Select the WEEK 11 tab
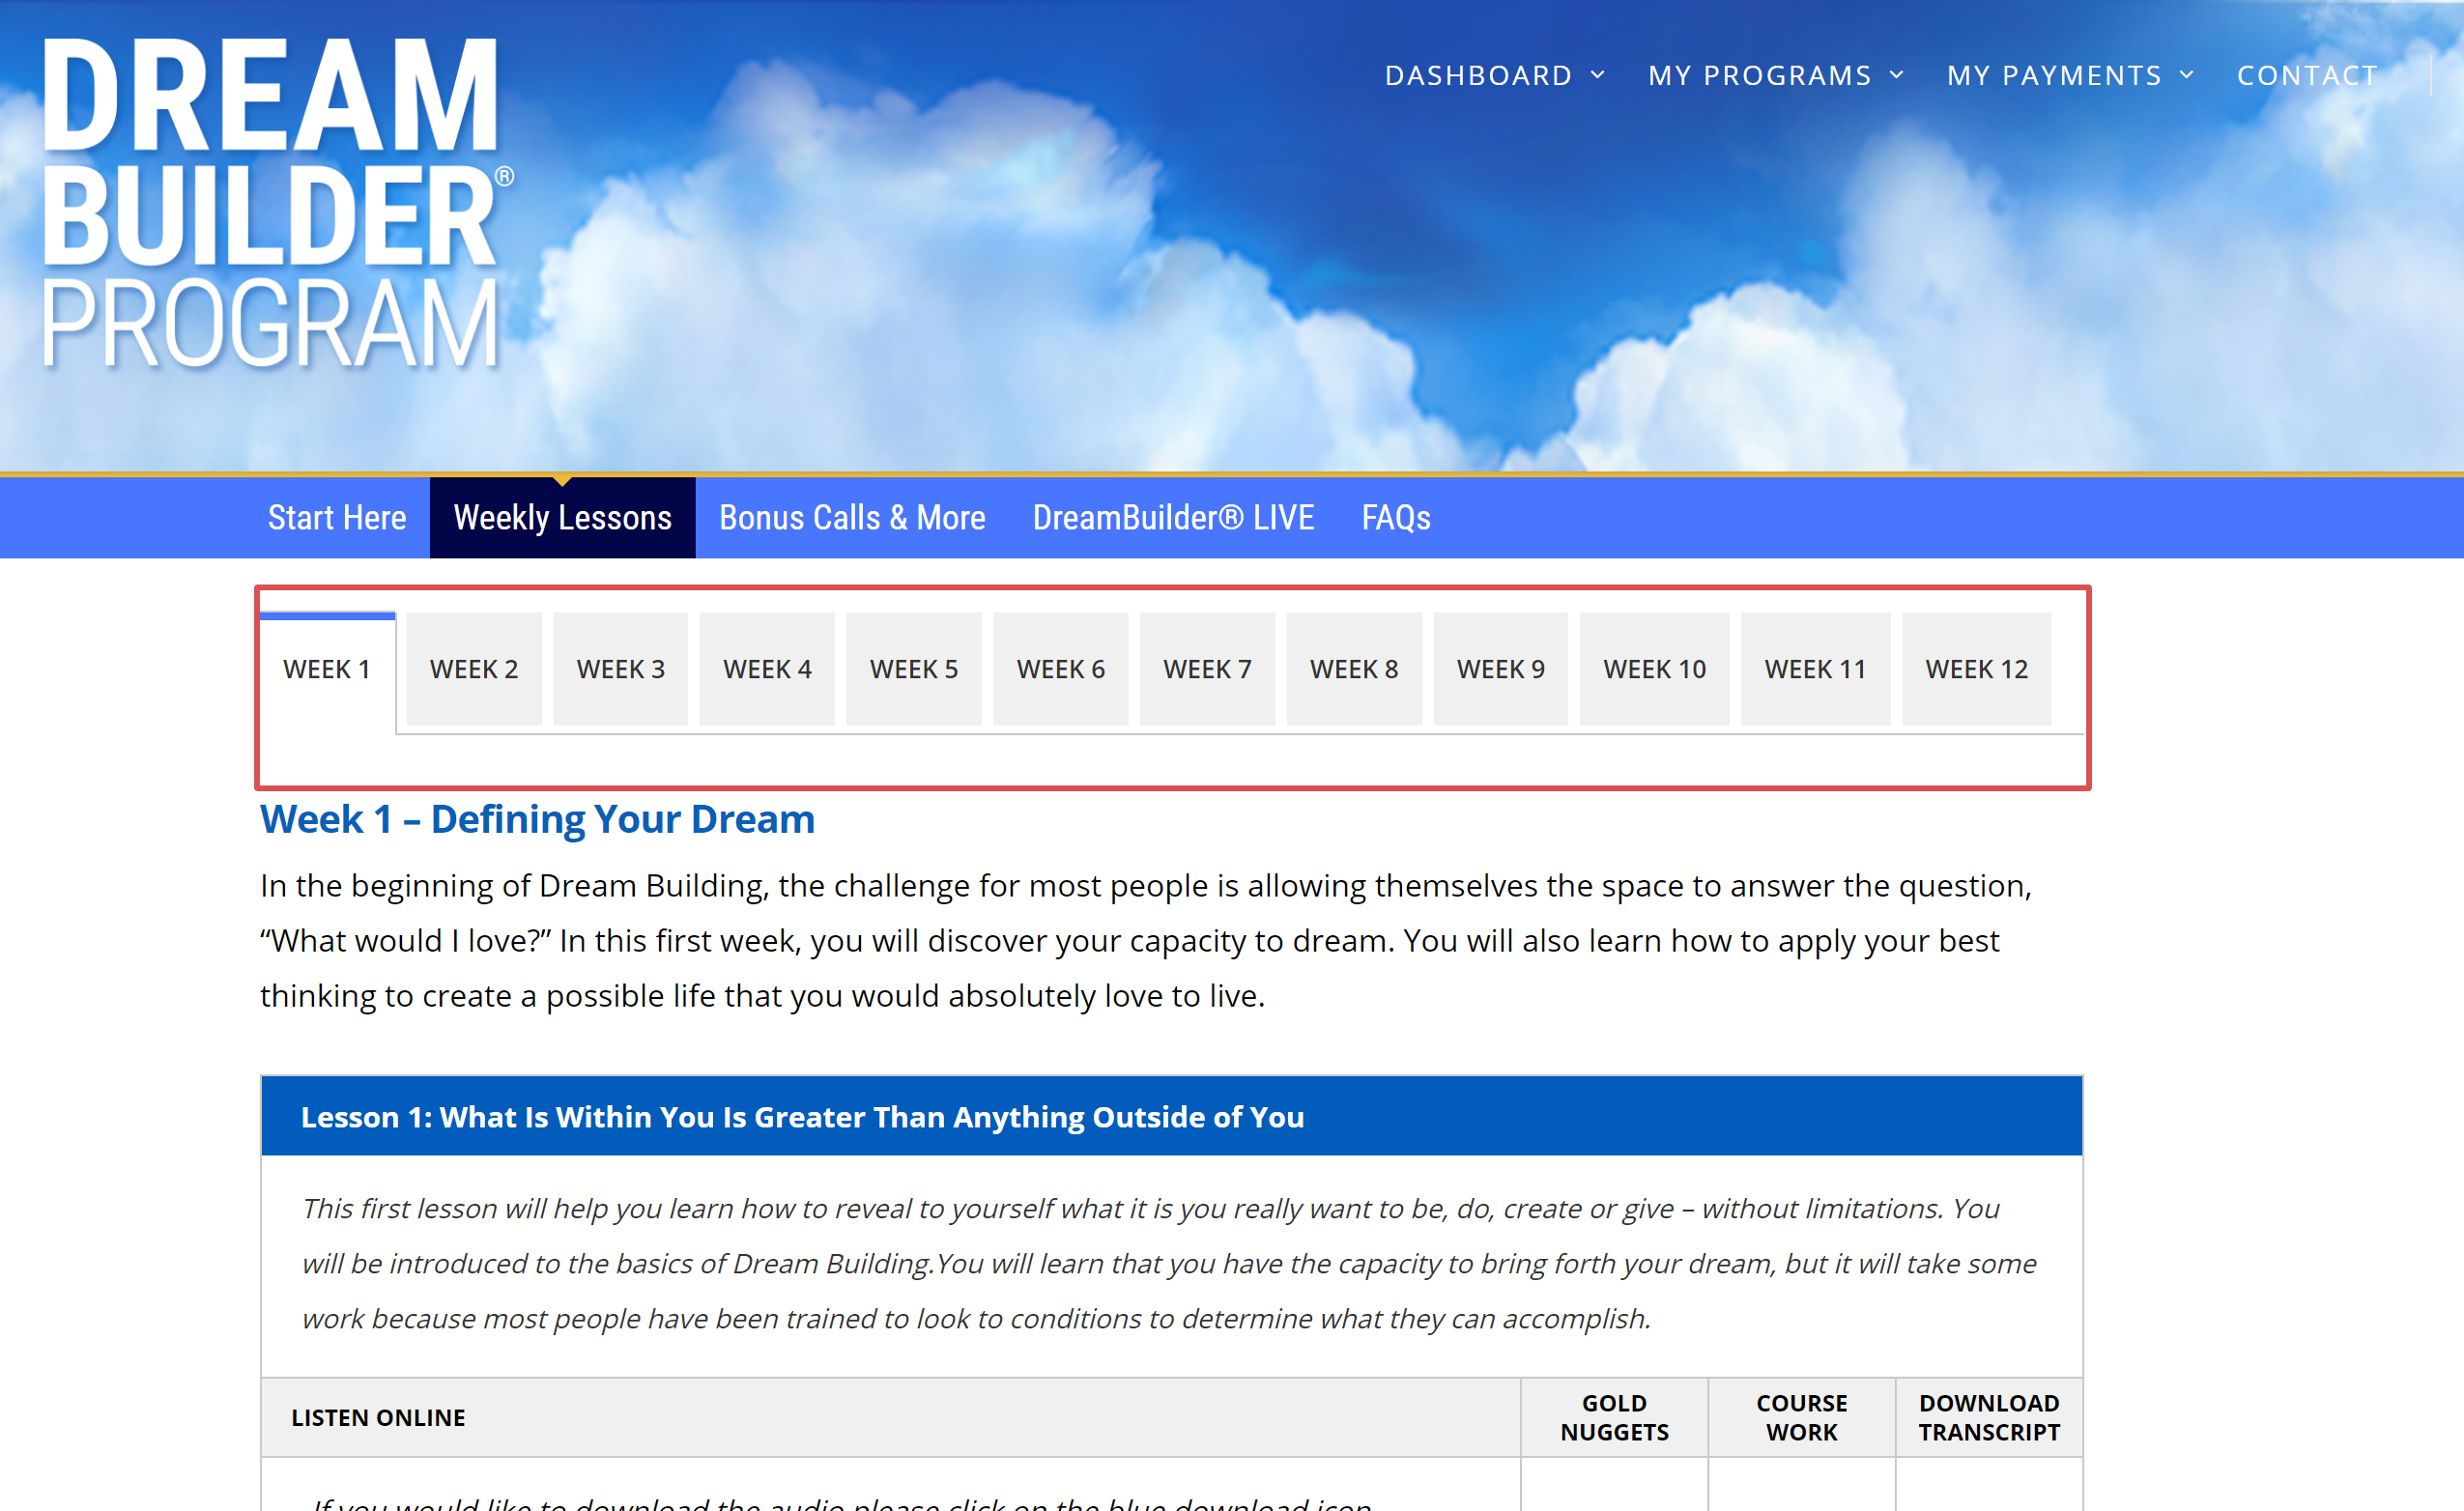 (x=1815, y=668)
